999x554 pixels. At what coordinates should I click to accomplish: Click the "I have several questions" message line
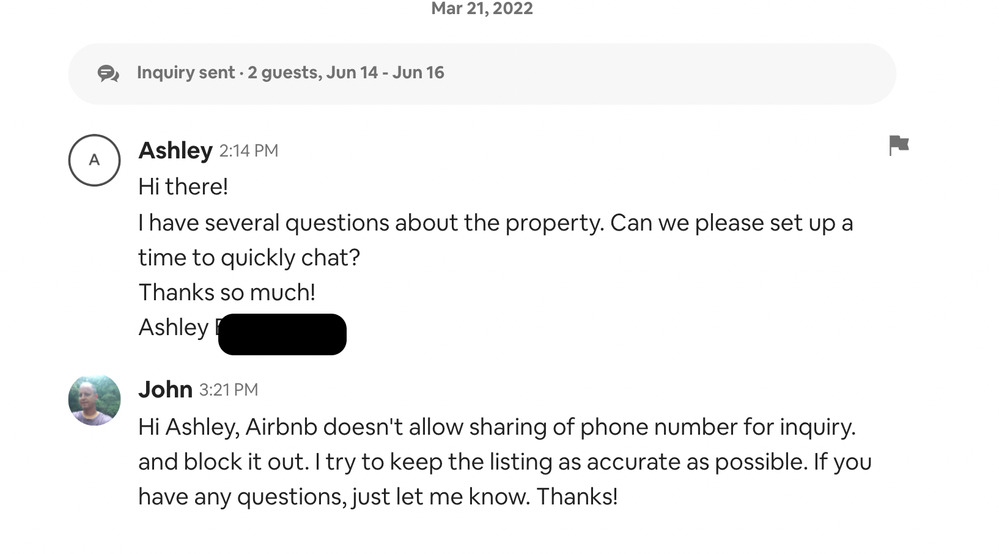(x=495, y=222)
